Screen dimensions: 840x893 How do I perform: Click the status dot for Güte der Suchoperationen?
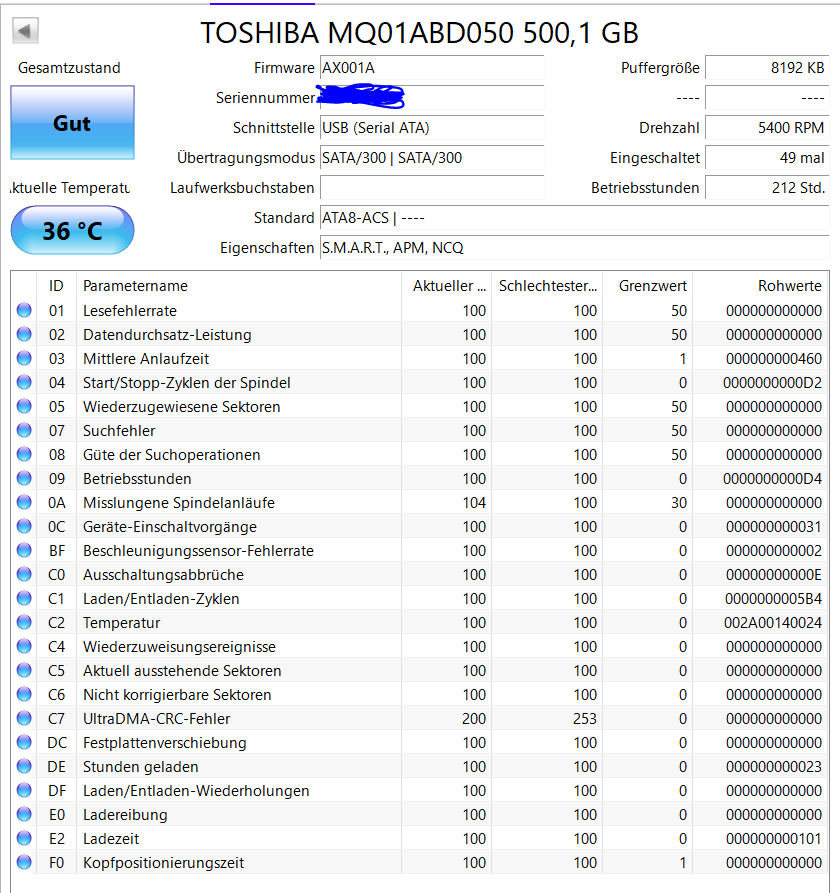point(24,454)
